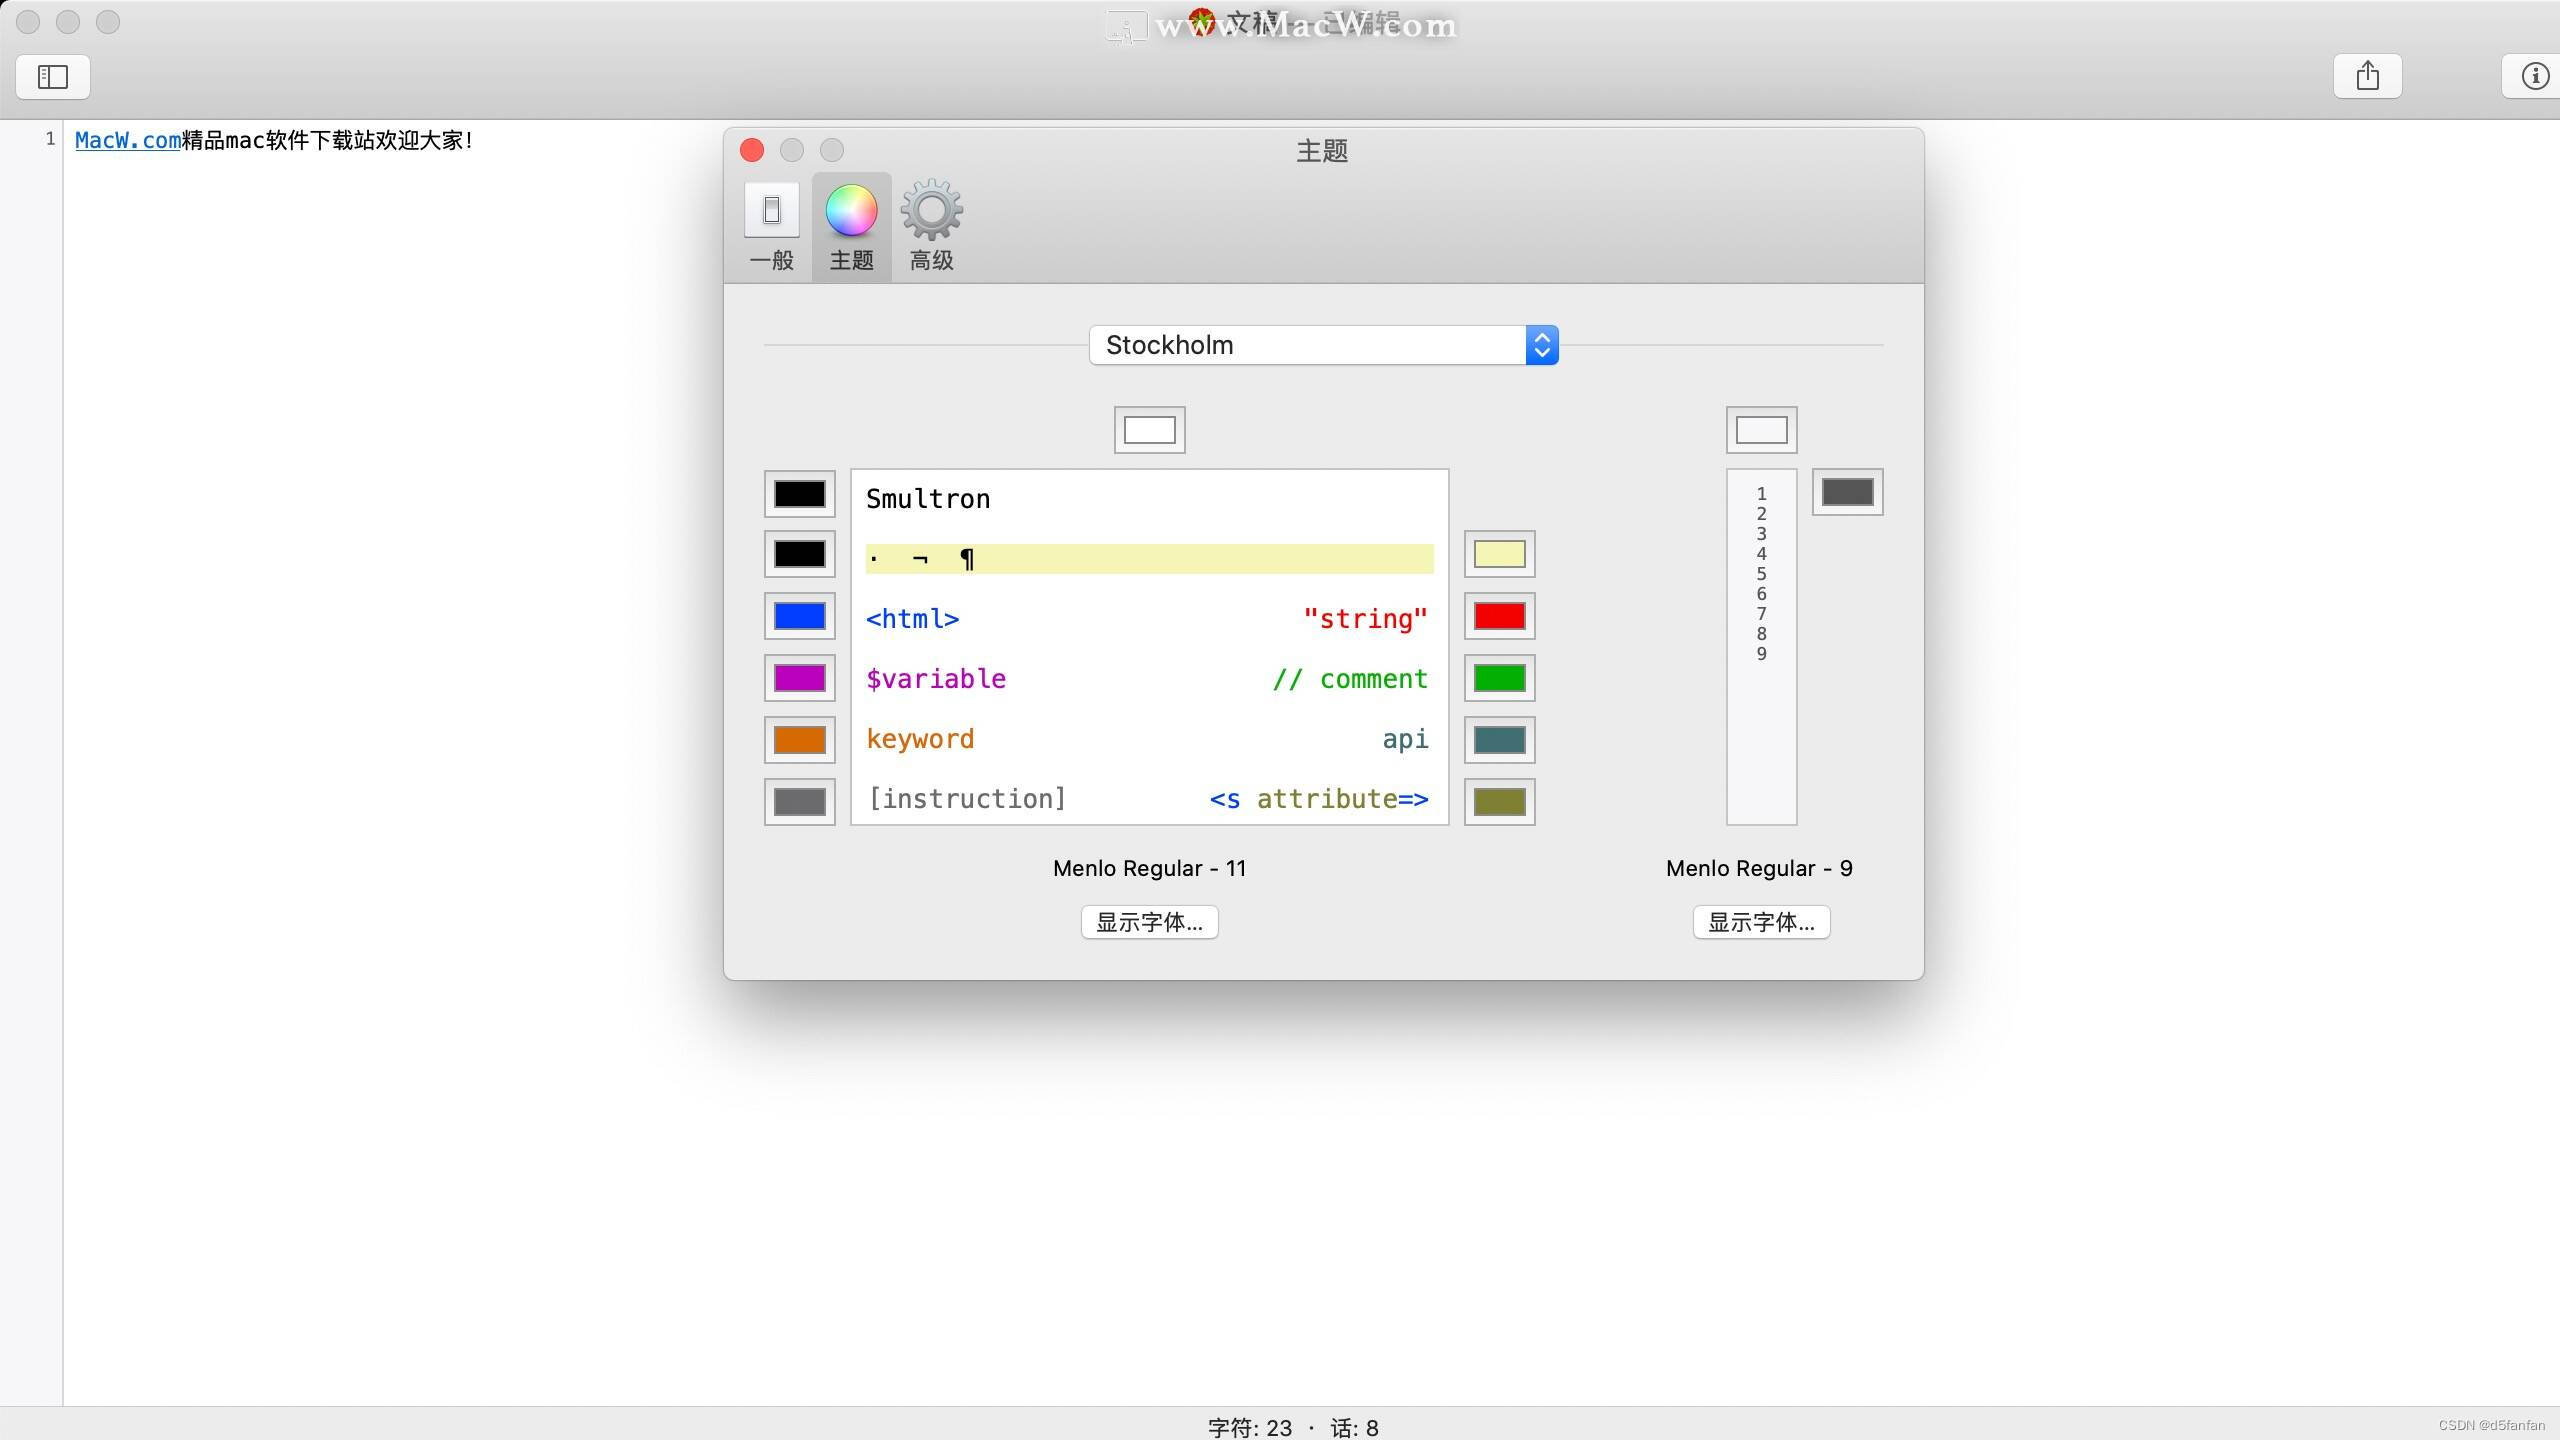Close the 主题 preferences window
Image resolution: width=2560 pixels, height=1440 pixels.
(x=752, y=150)
